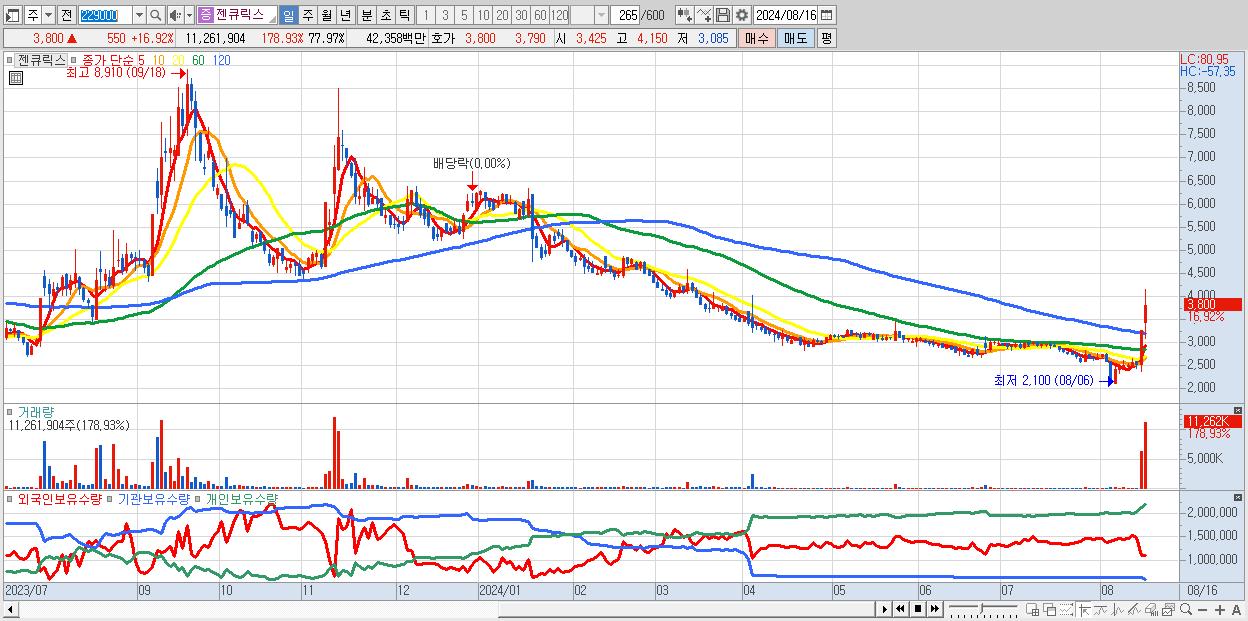Screen dimensions: 1248x621
Task: Zoom in chart with plus icon
Action: point(1219,610)
